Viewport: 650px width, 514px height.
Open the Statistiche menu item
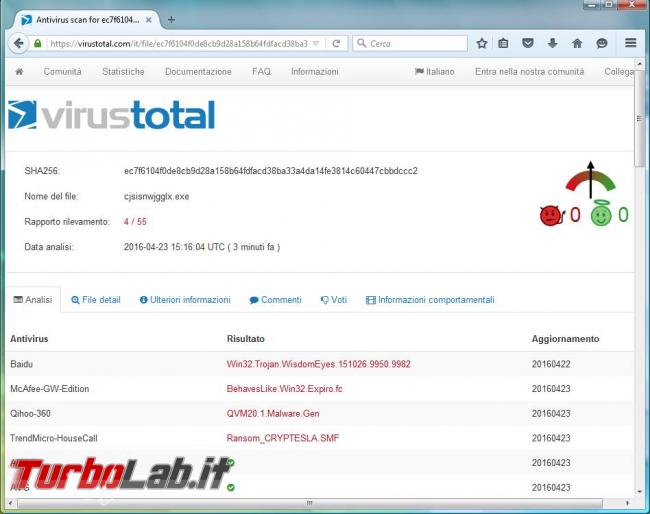[x=123, y=72]
